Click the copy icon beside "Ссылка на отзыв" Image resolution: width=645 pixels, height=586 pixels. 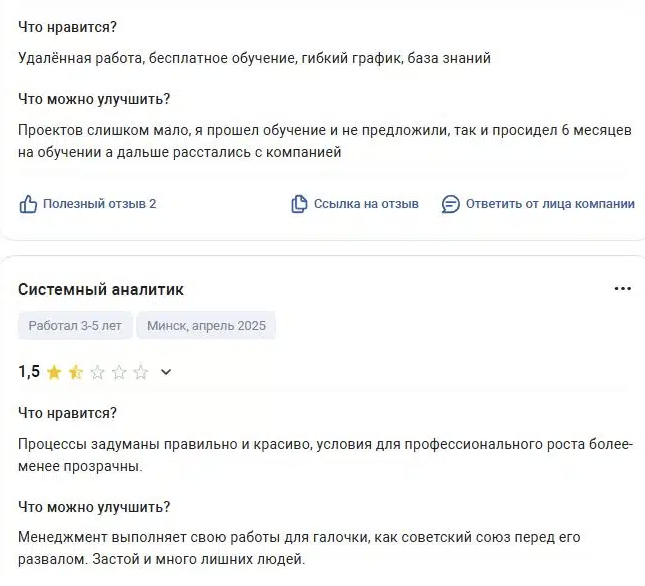[299, 204]
